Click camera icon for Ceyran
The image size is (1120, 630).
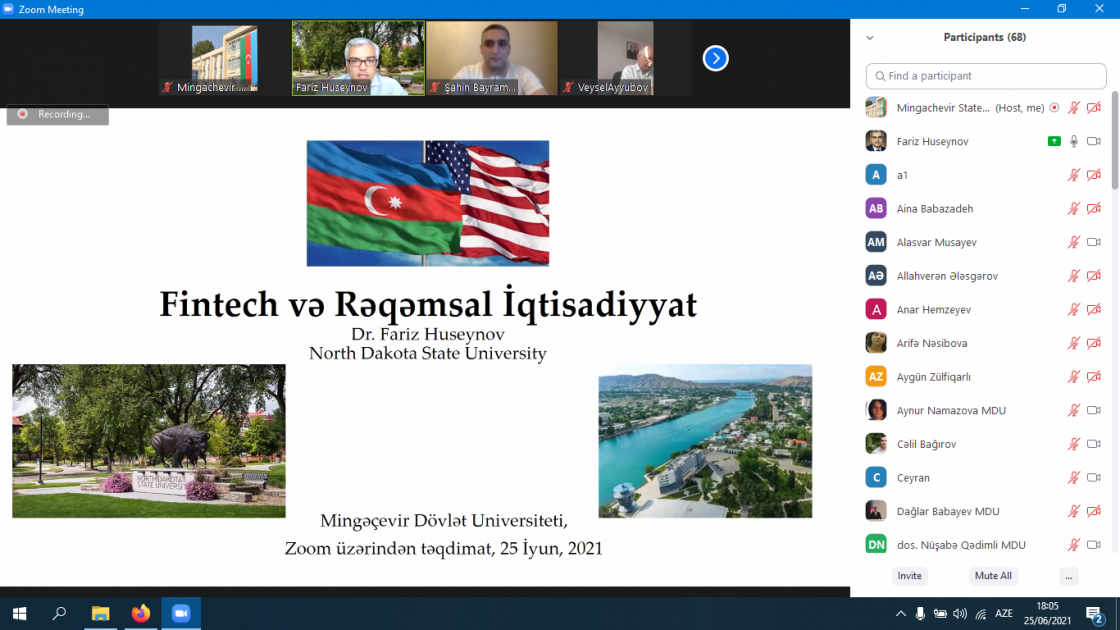(1094, 477)
